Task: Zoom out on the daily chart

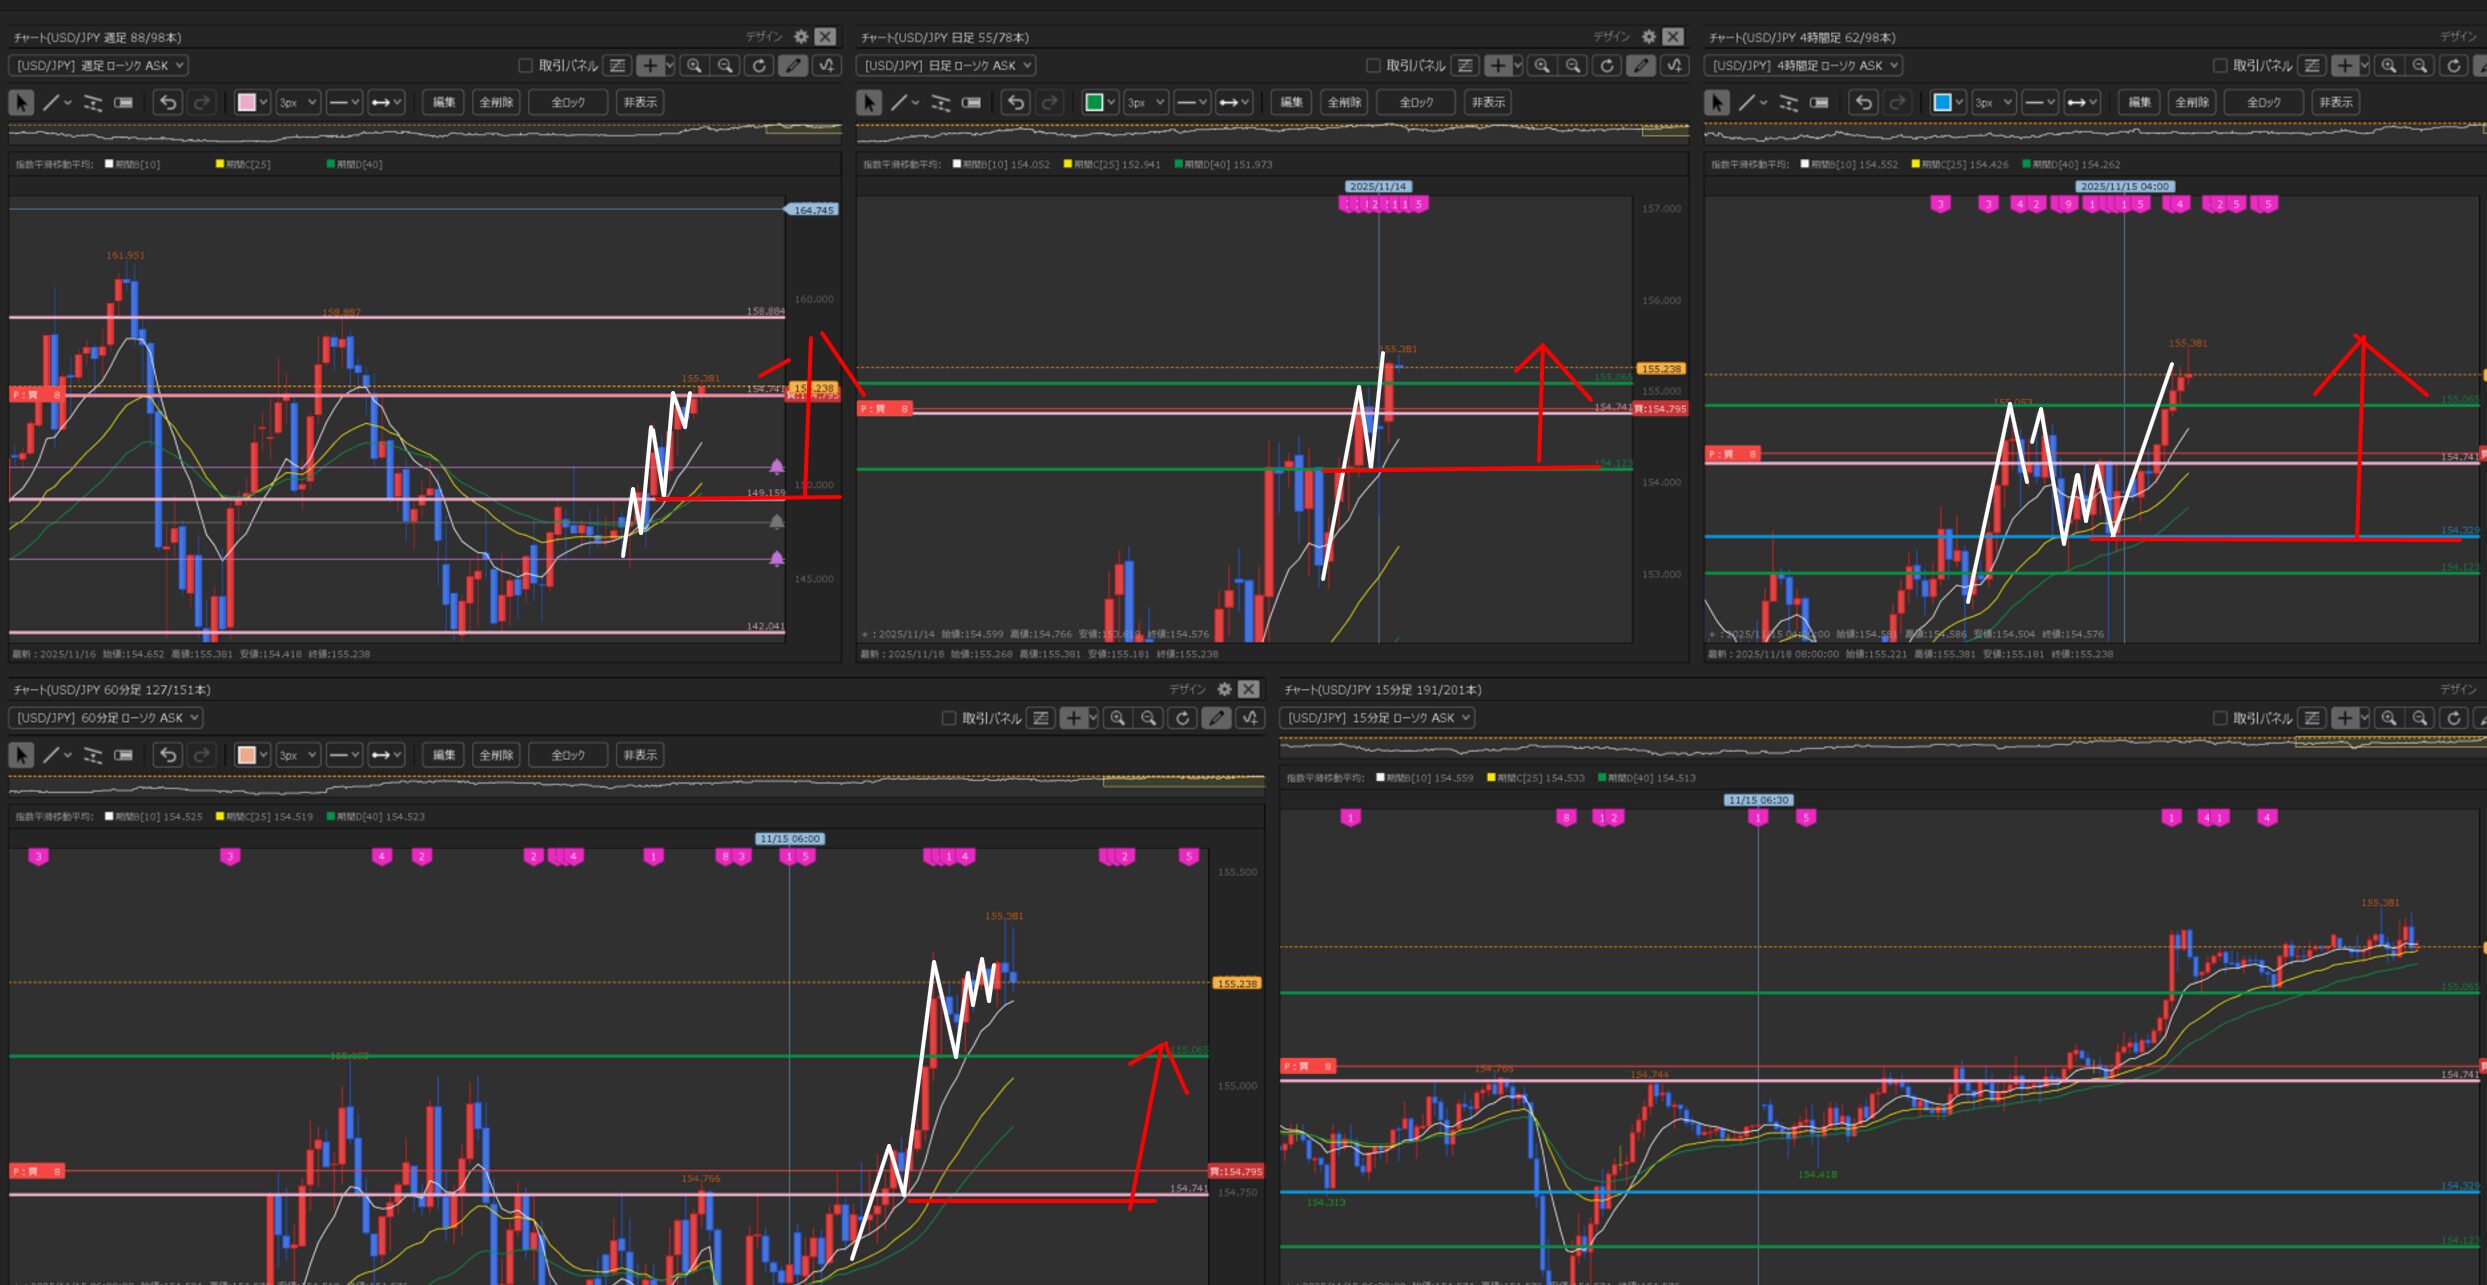Action: point(1573,66)
